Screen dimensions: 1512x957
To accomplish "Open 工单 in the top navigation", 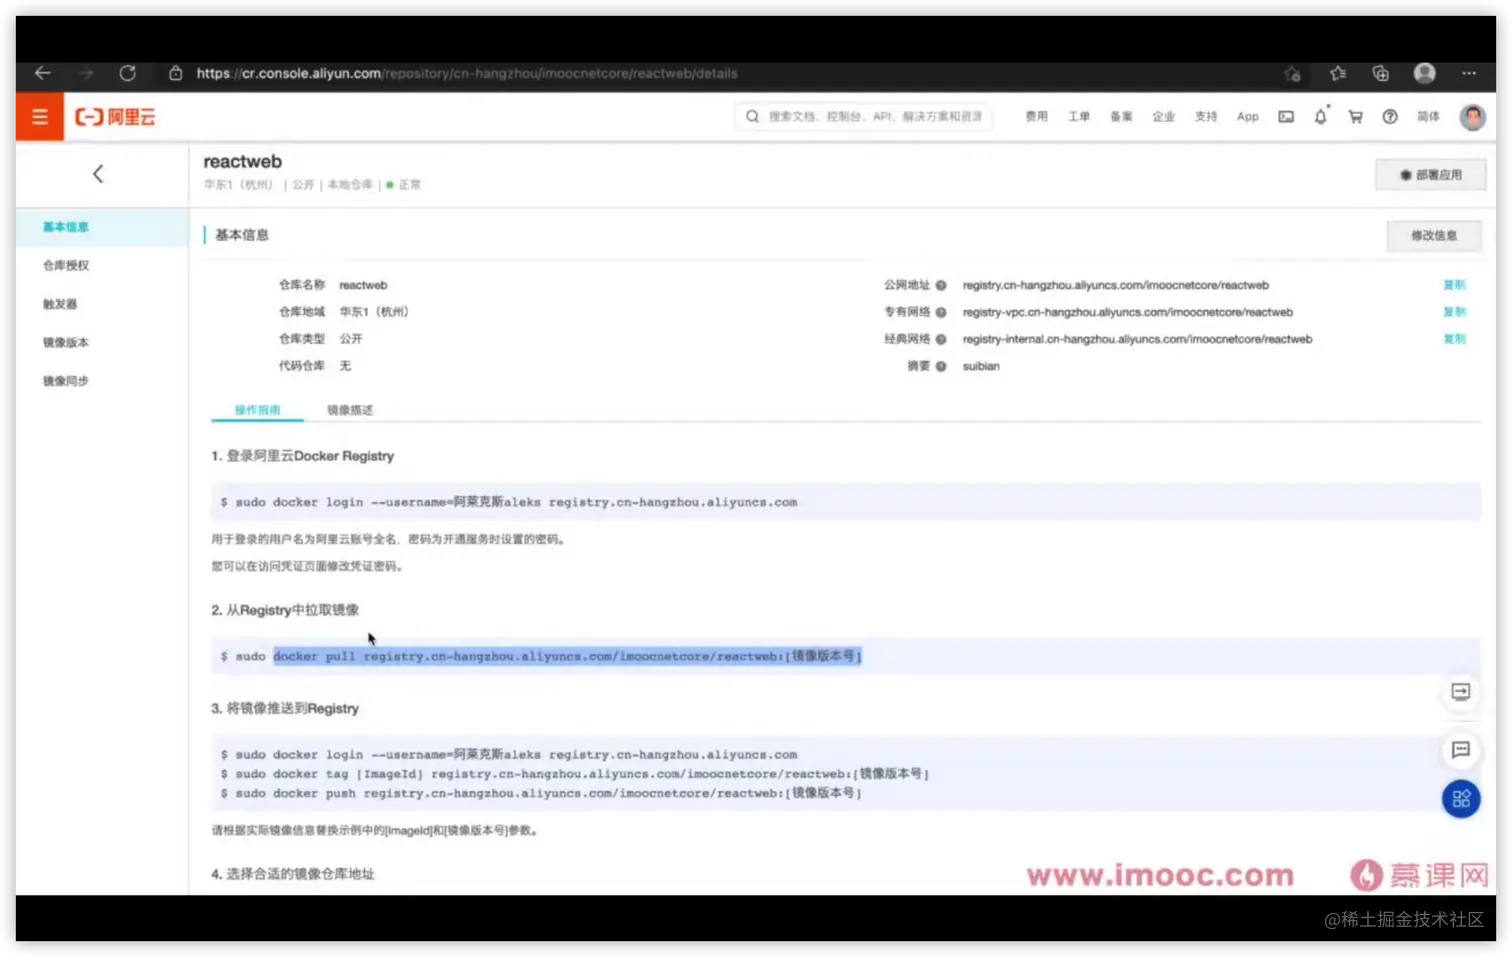I will point(1079,117).
